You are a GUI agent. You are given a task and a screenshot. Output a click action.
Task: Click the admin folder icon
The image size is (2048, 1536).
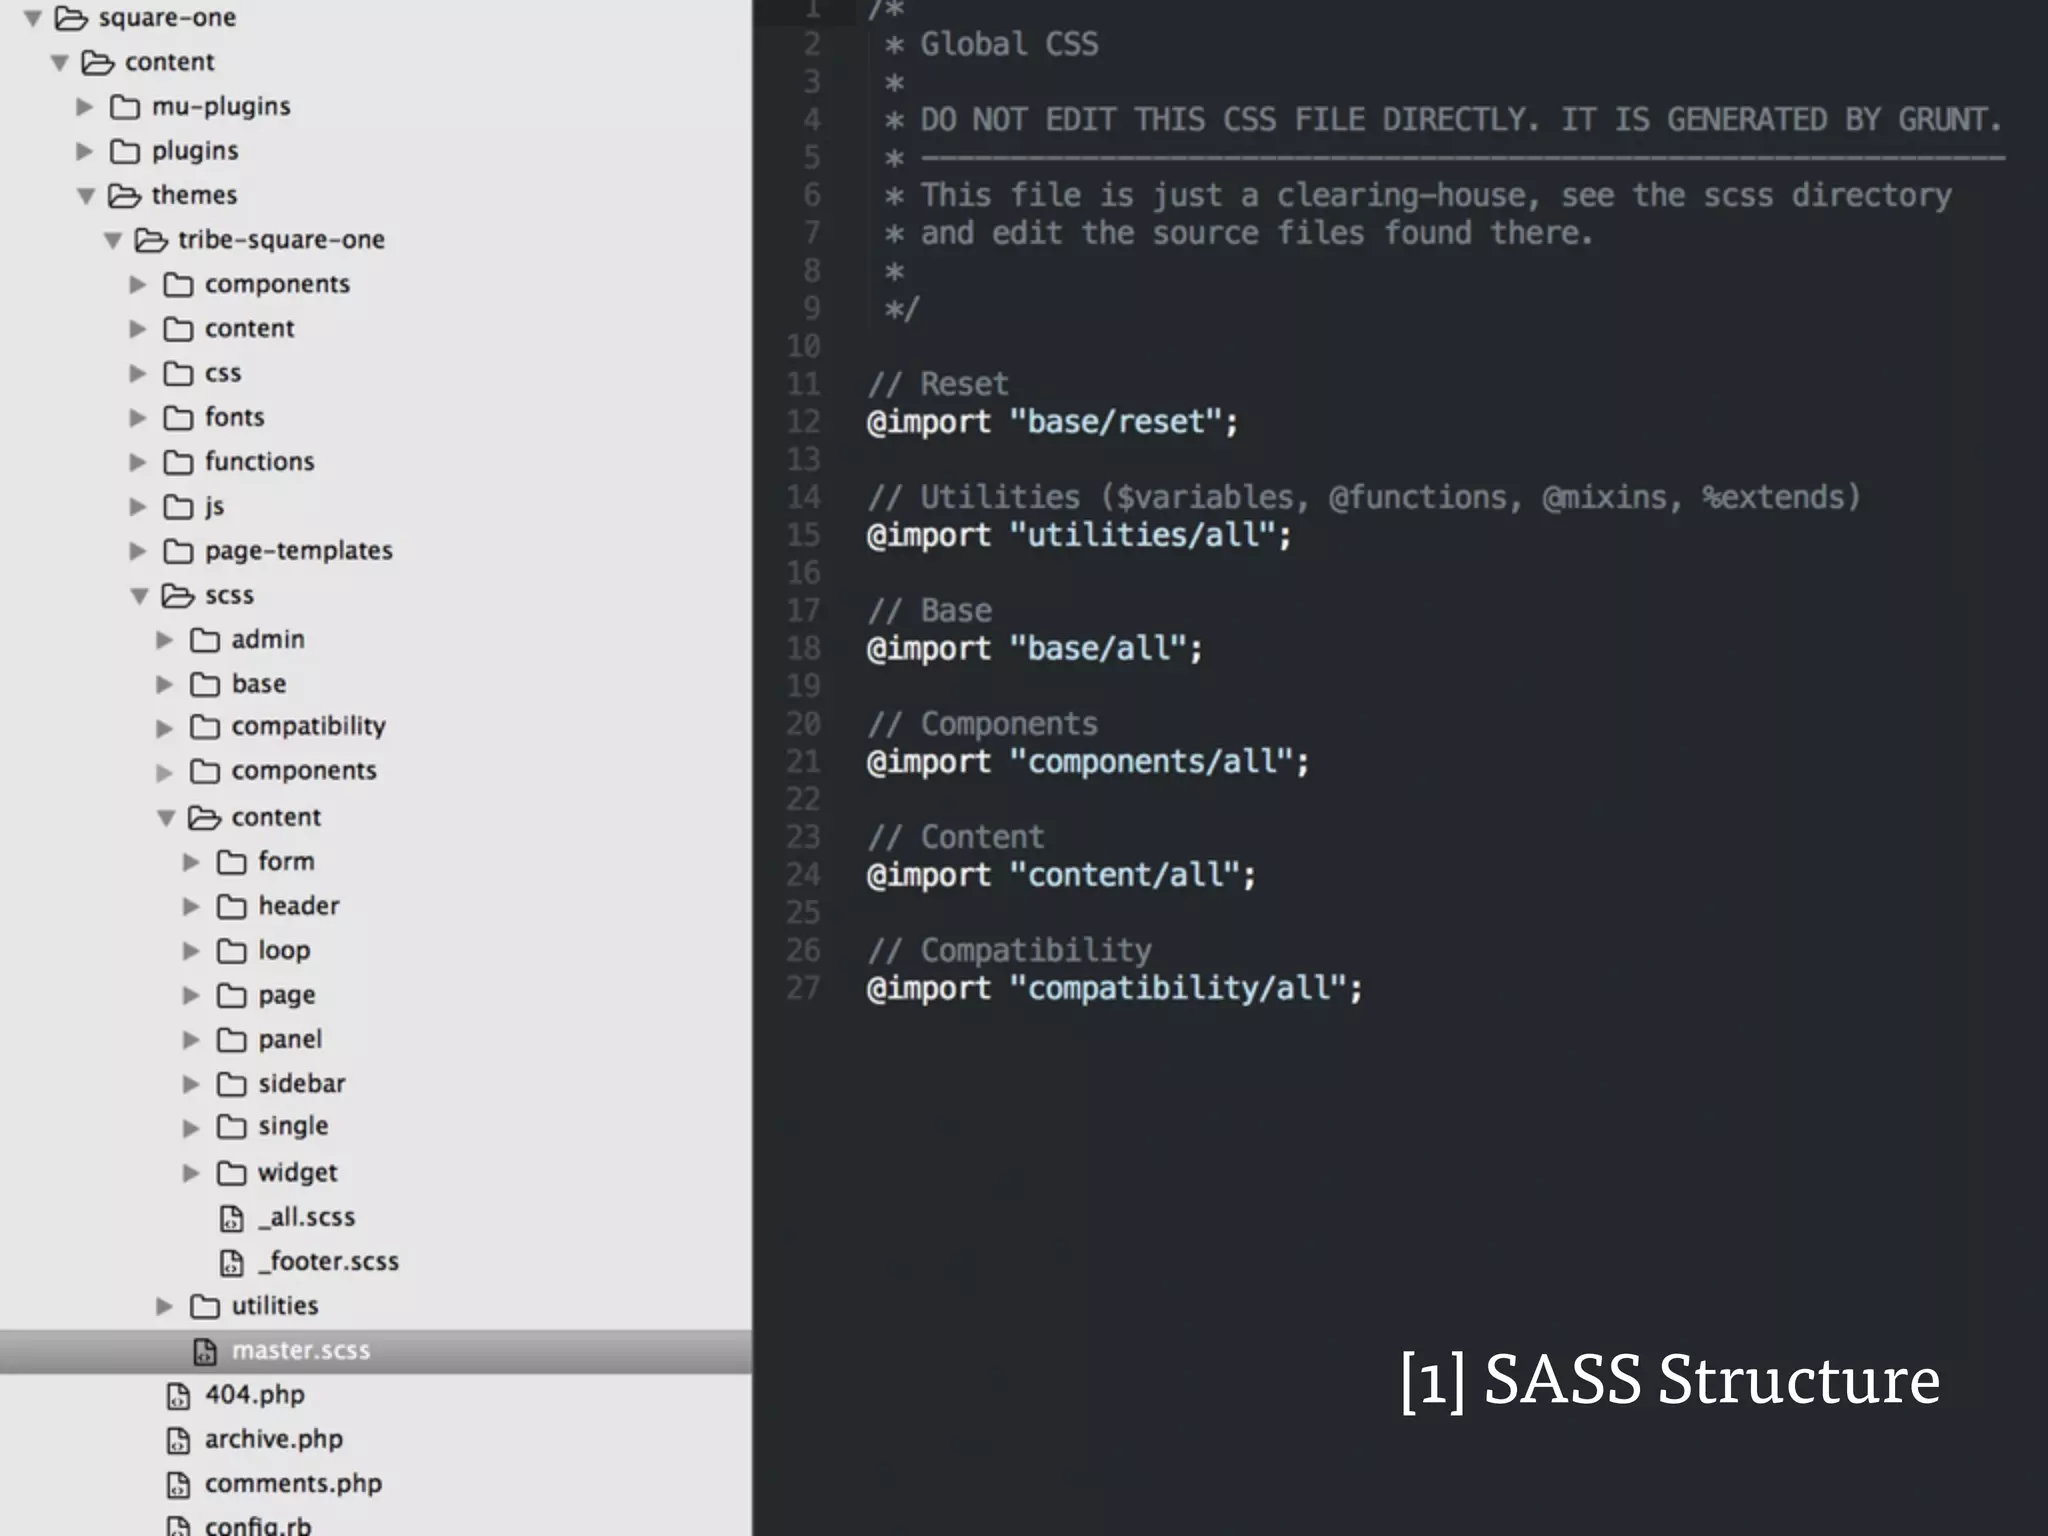[x=205, y=640]
